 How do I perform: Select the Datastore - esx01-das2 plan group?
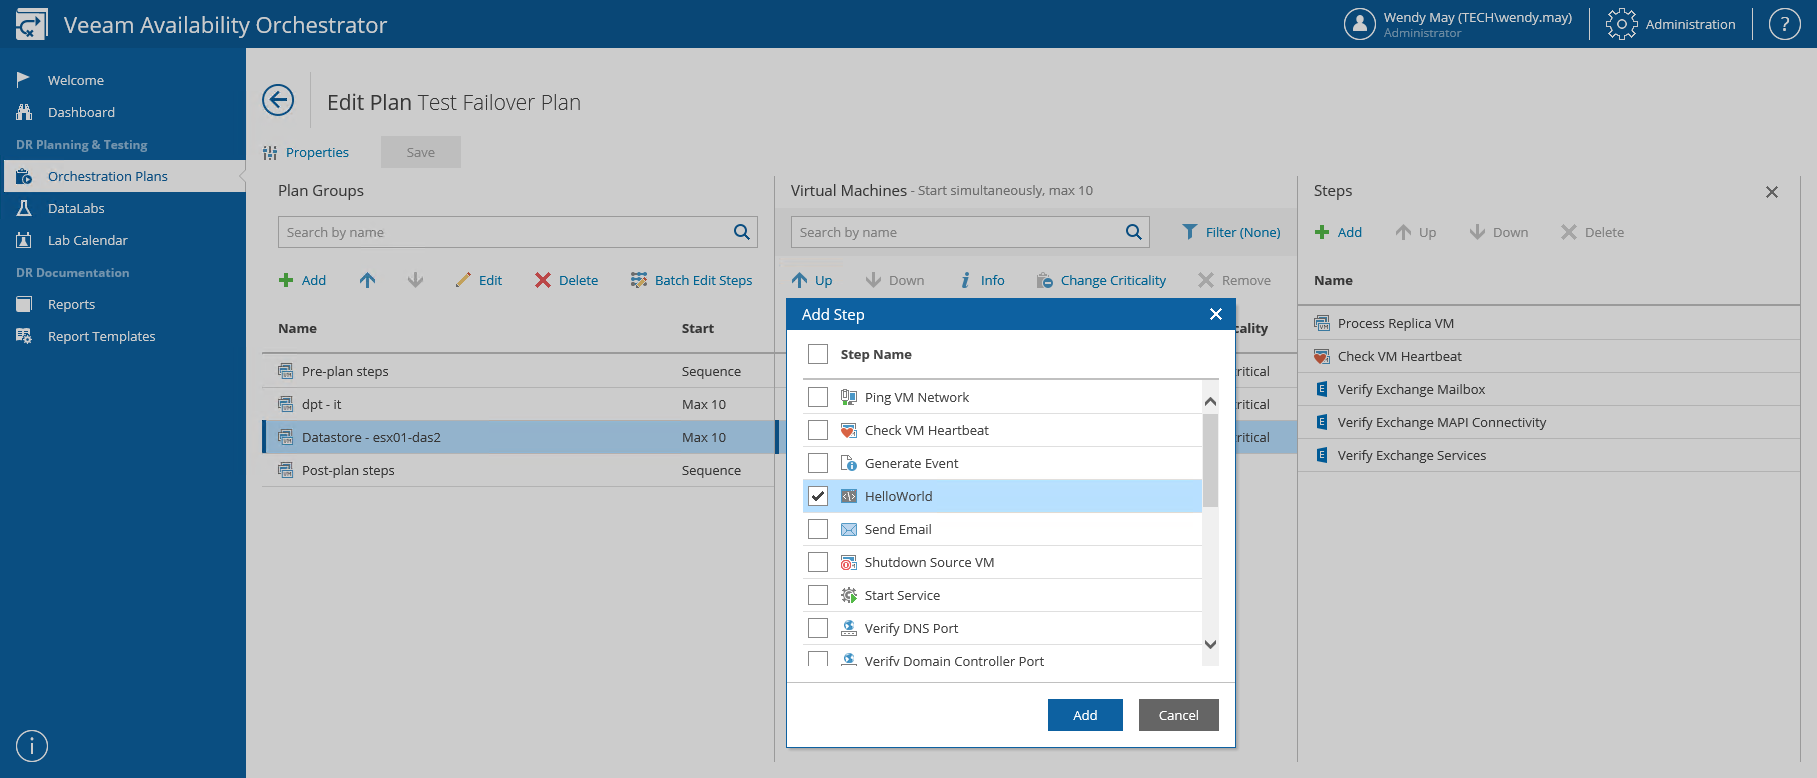[x=519, y=437]
